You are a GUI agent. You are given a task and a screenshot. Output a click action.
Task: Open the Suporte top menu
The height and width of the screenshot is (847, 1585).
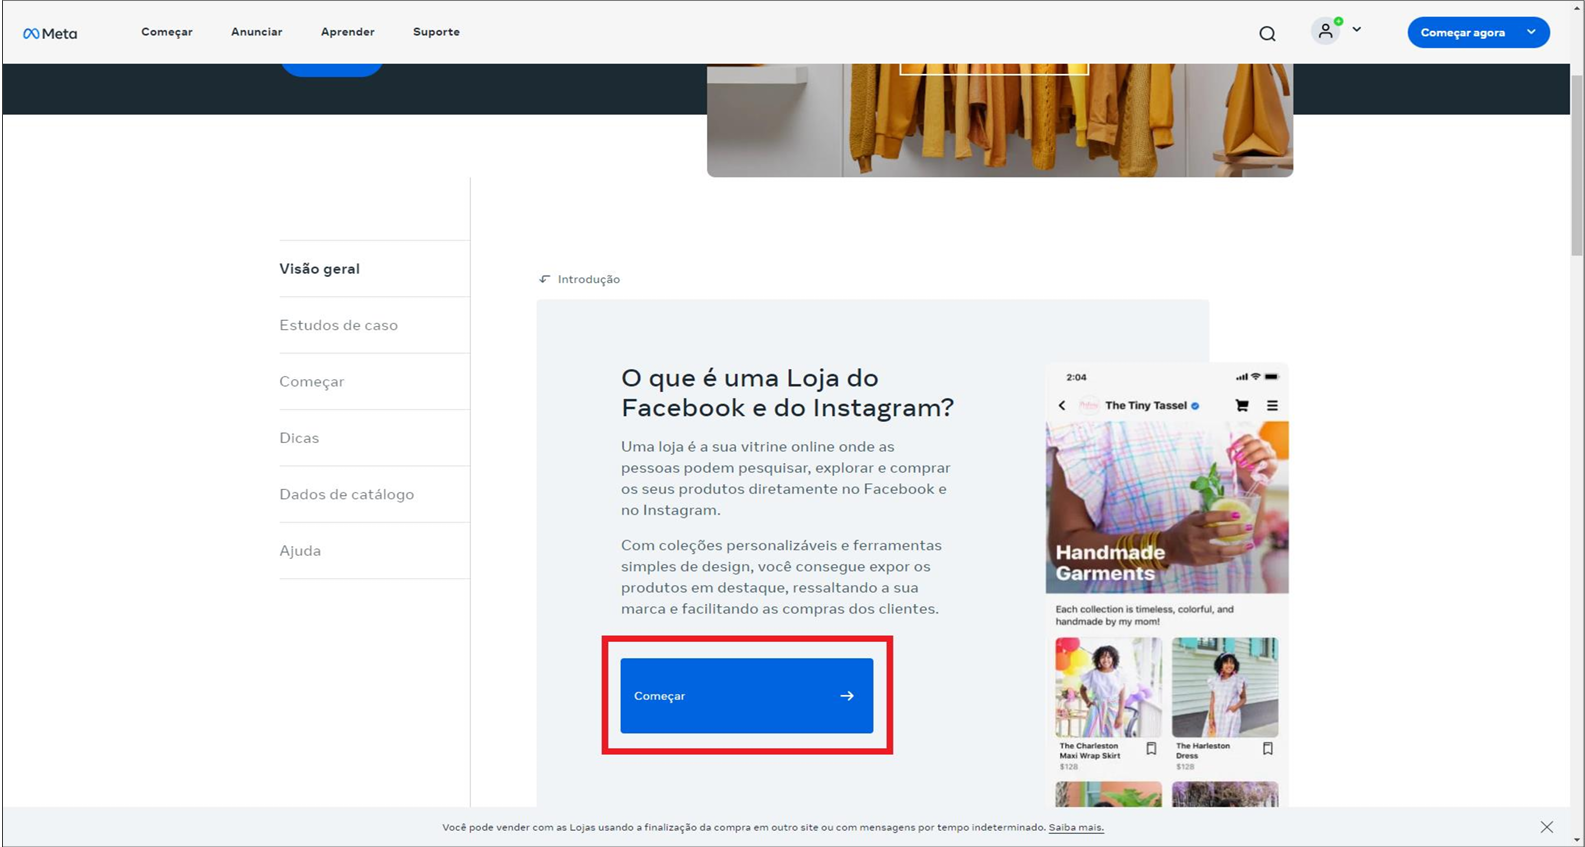[436, 32]
